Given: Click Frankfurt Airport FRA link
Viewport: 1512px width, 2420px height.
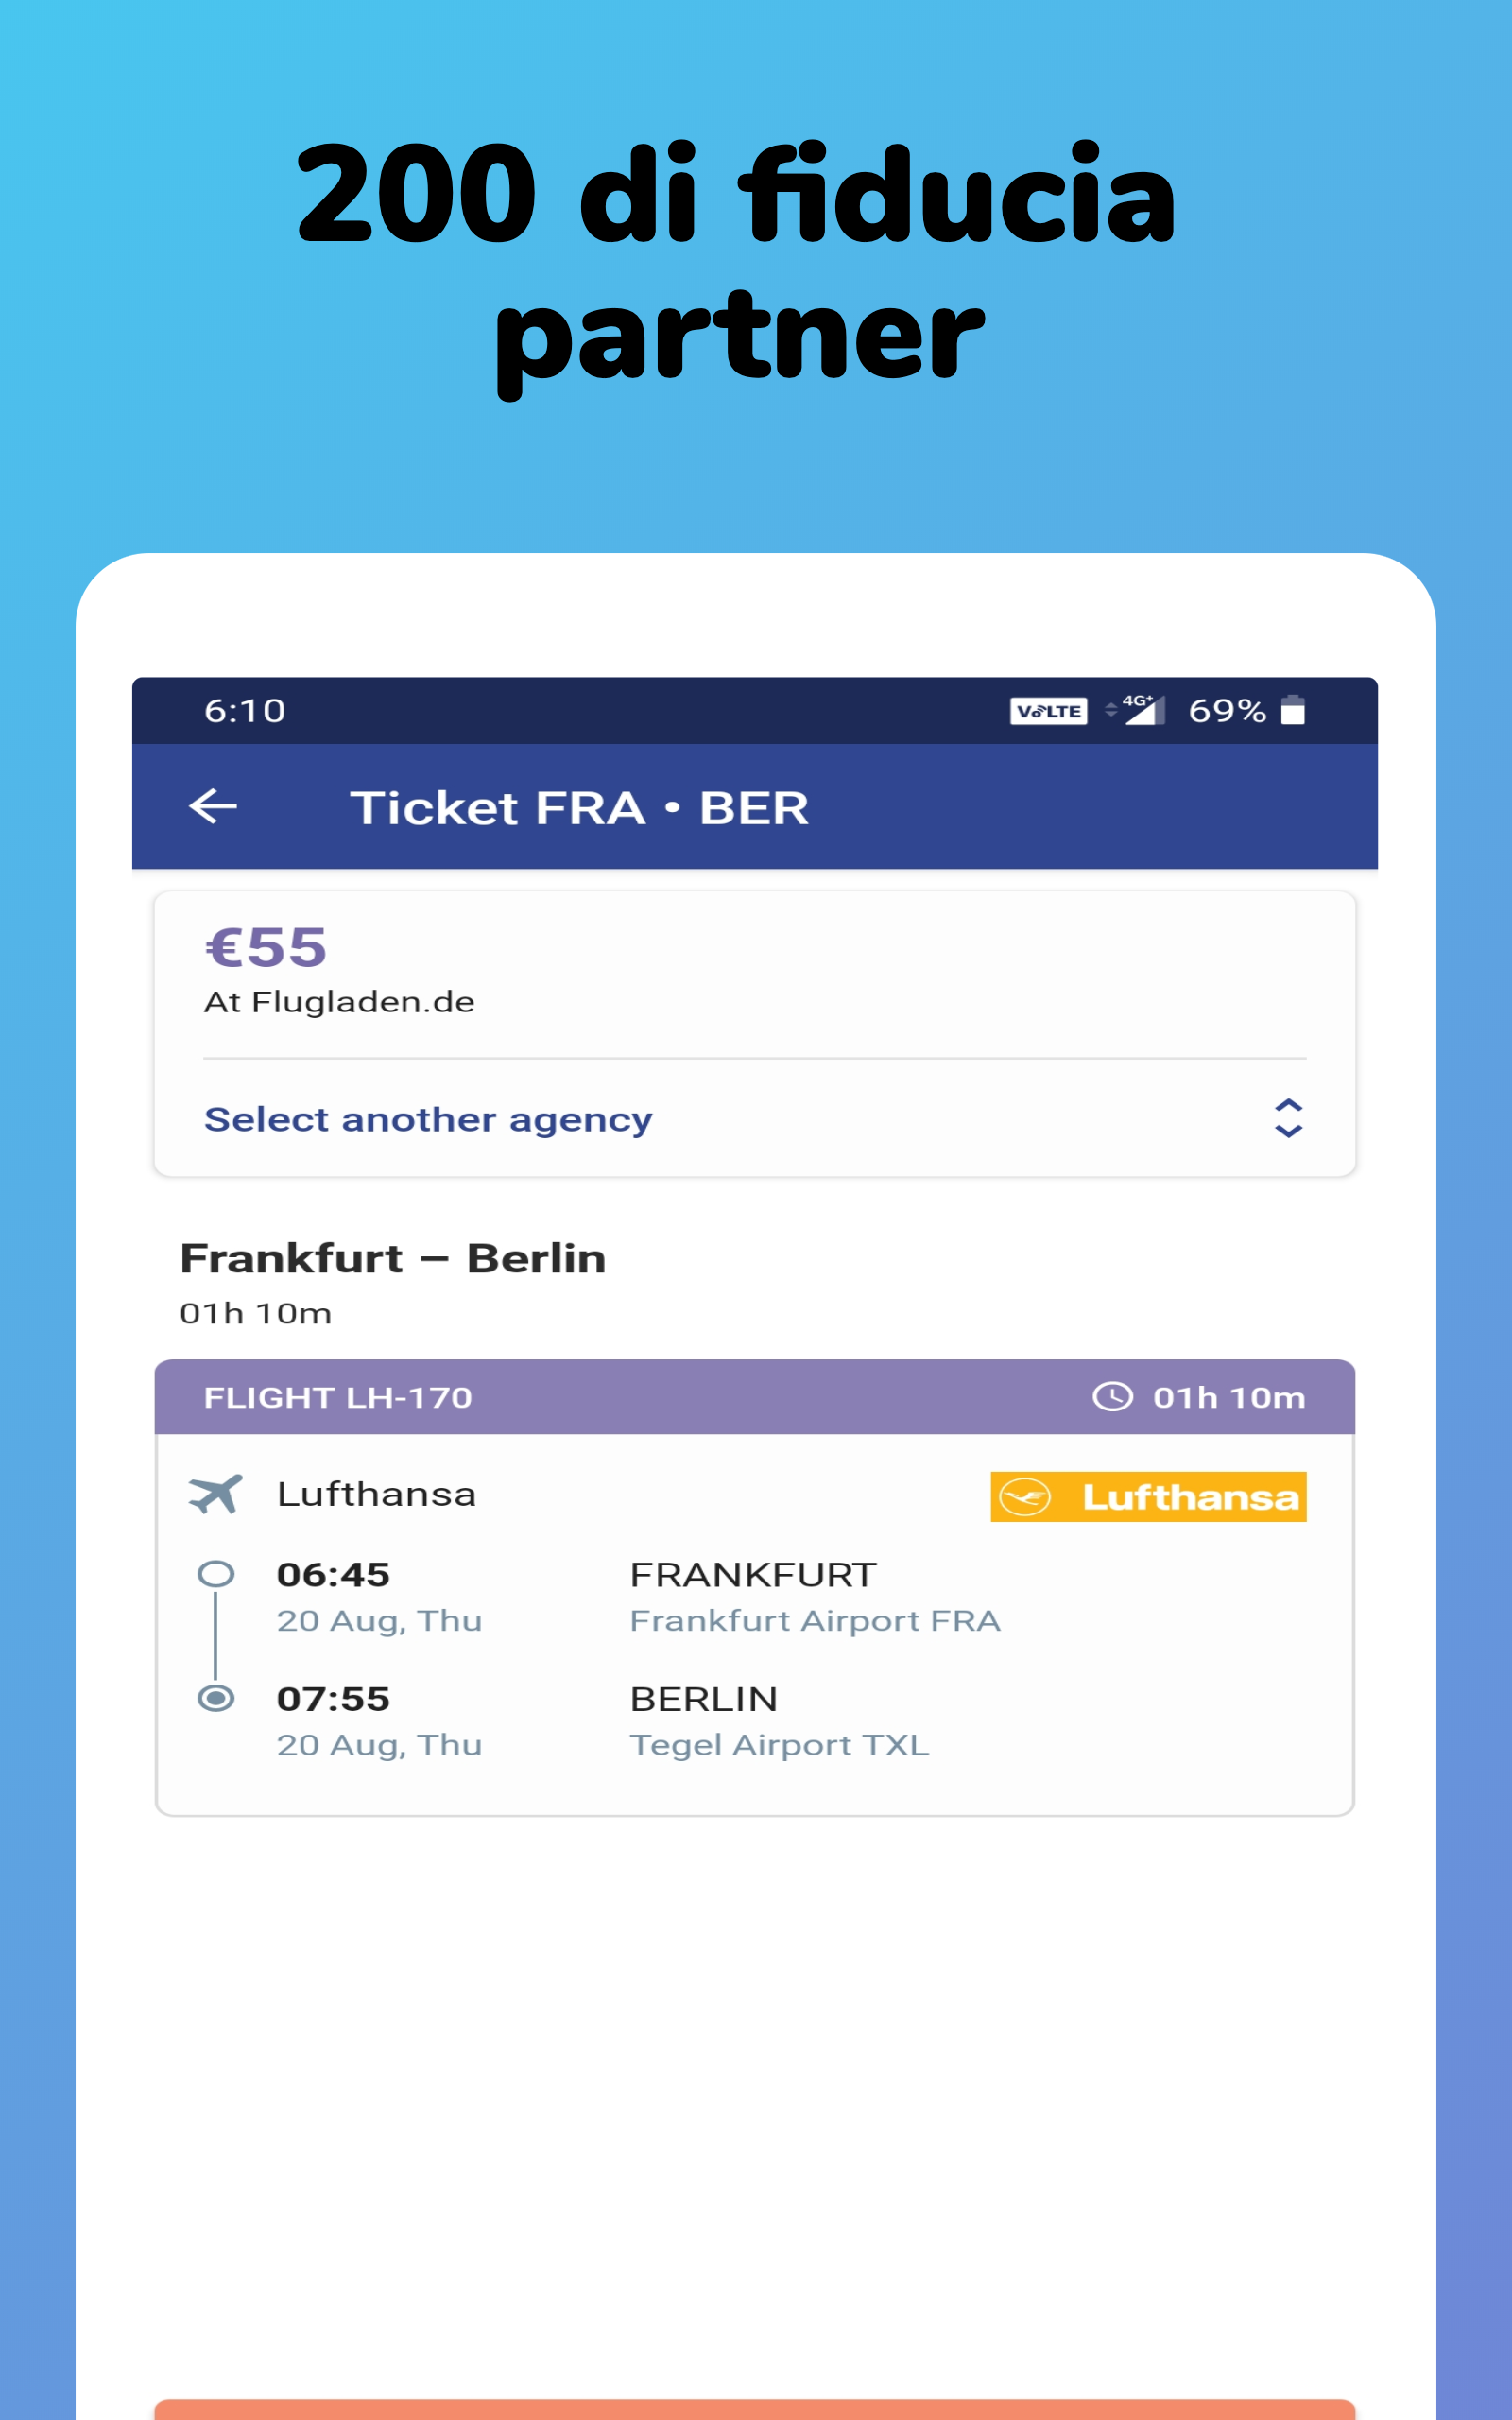Looking at the screenshot, I should pos(815,1620).
